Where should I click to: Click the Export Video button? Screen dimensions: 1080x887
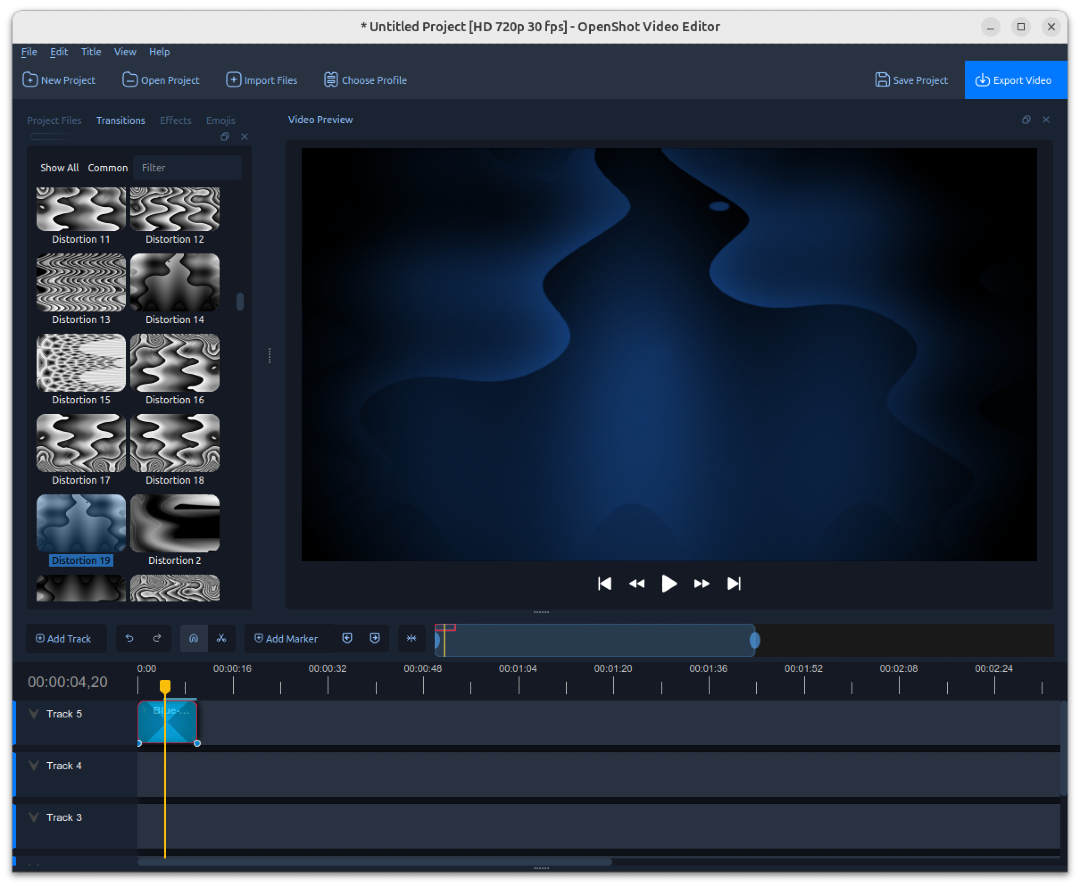tap(1015, 80)
